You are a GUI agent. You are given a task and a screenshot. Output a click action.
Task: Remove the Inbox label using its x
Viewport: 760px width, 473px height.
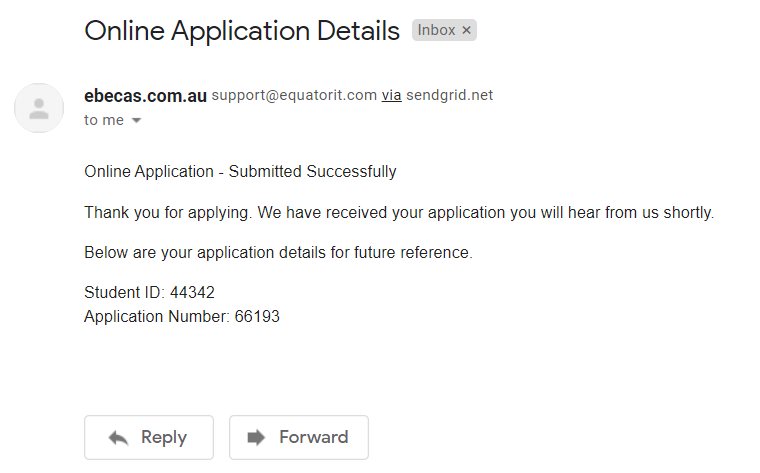click(x=466, y=30)
